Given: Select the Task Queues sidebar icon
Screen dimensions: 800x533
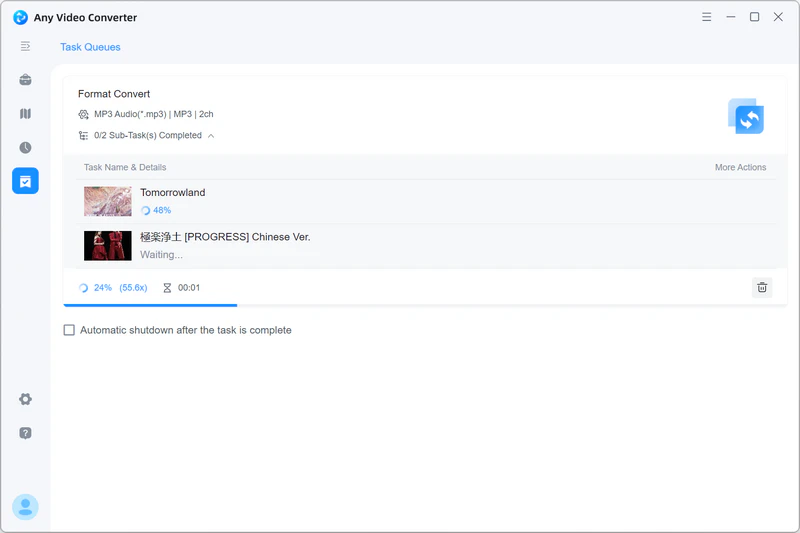Looking at the screenshot, I should click(25, 181).
